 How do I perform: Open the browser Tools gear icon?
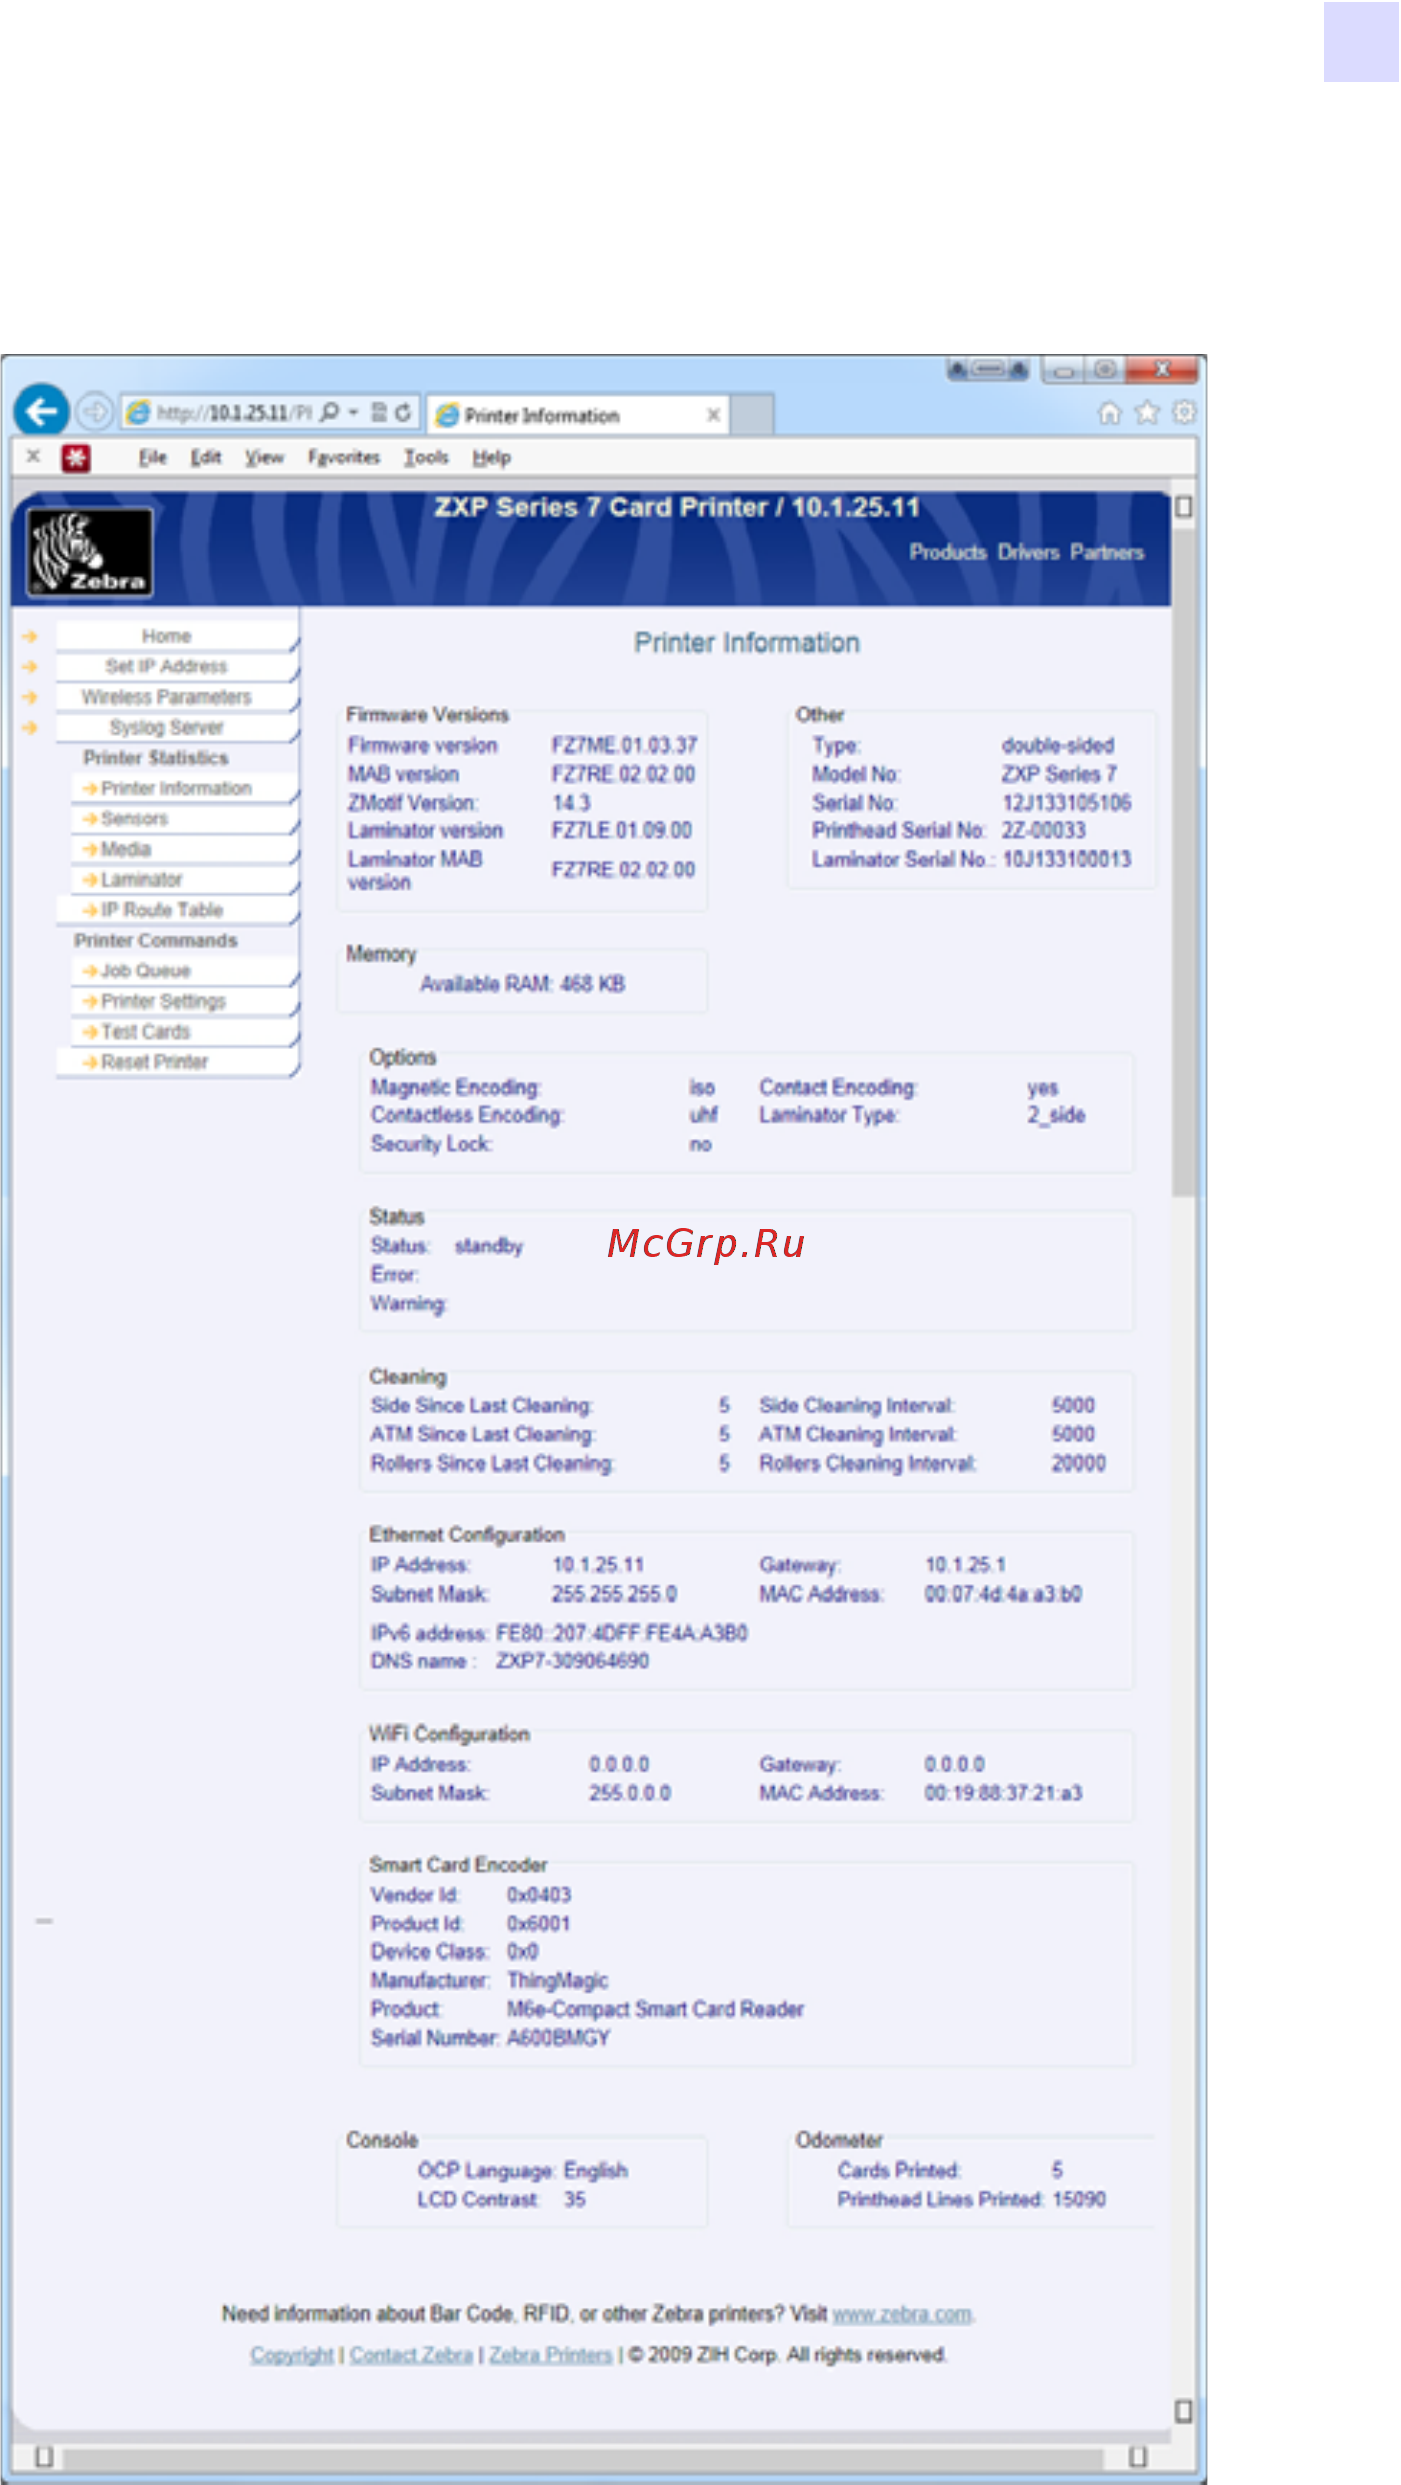(1184, 412)
